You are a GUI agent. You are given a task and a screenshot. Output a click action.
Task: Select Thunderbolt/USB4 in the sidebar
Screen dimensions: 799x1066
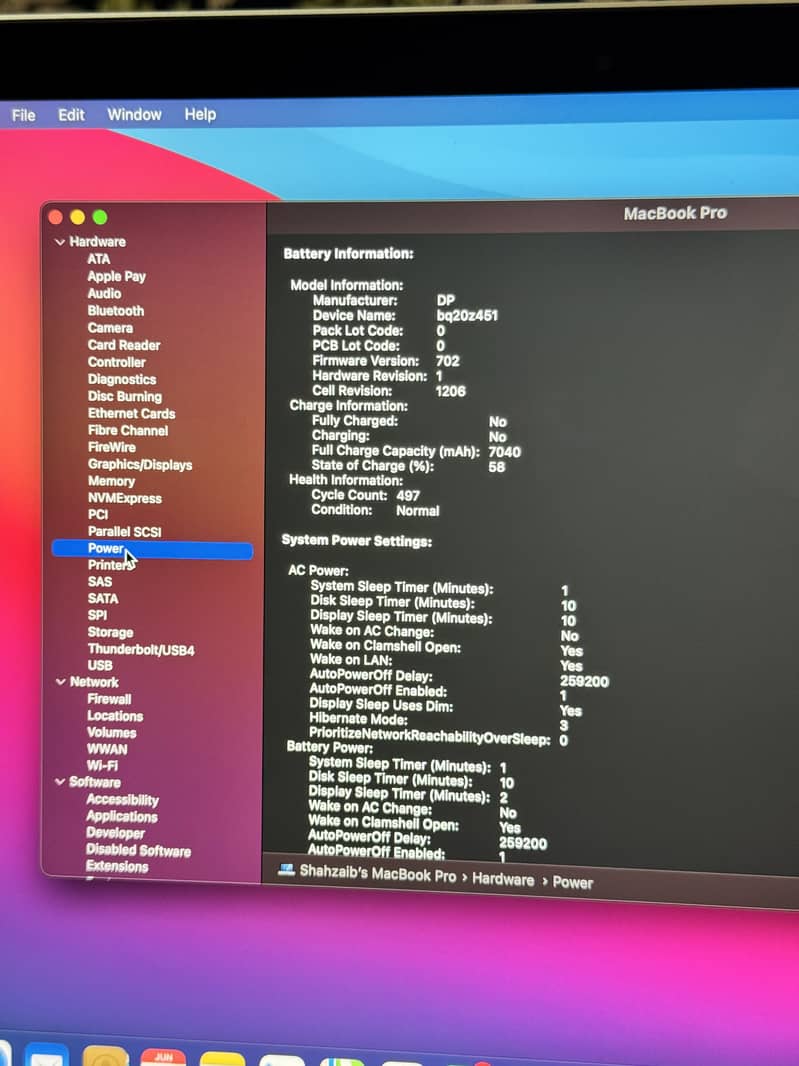coord(141,650)
